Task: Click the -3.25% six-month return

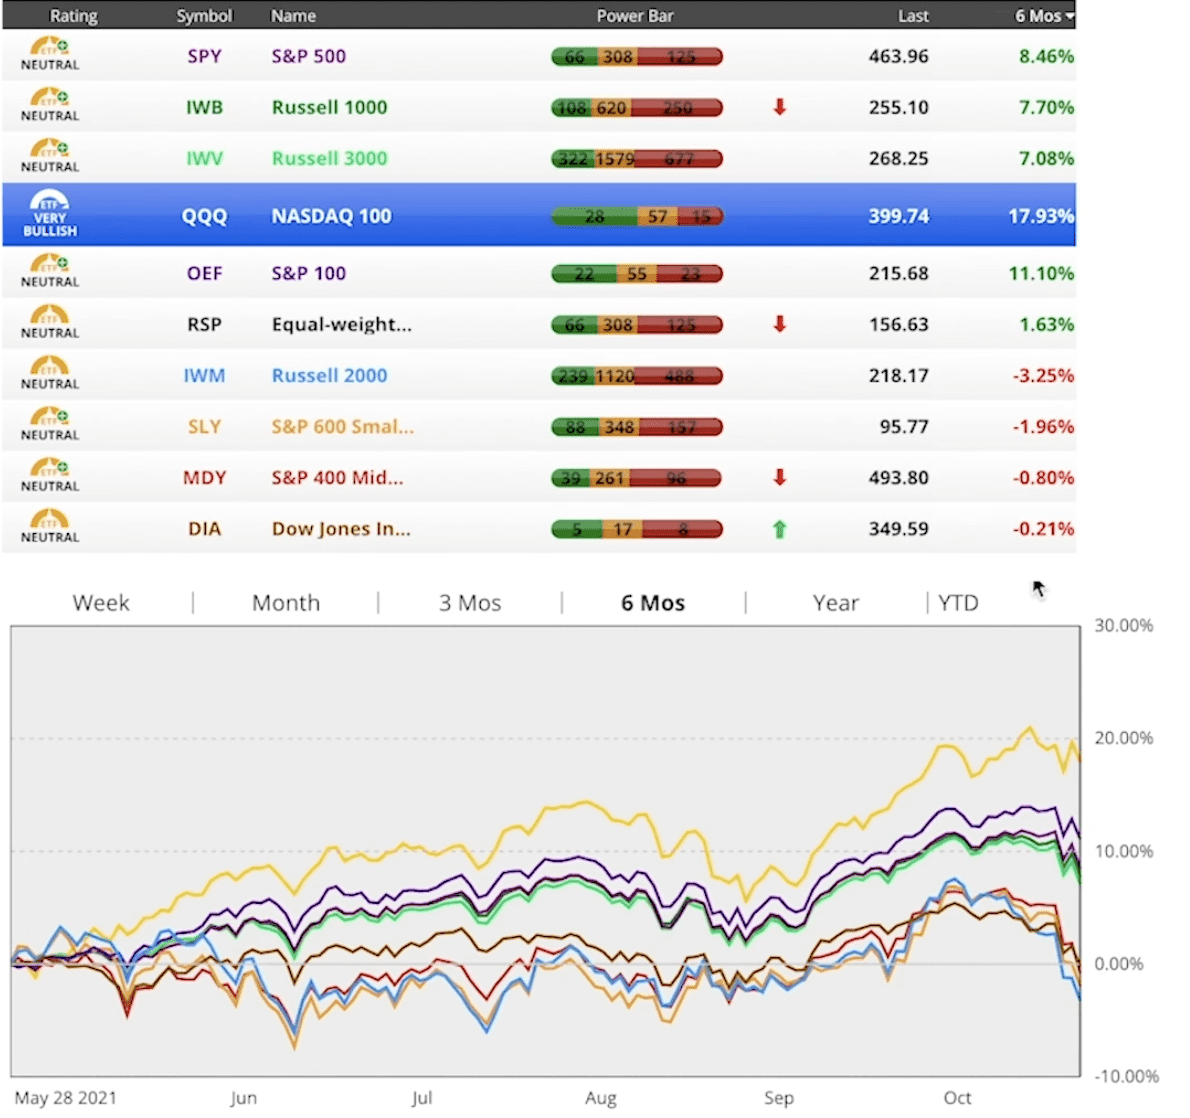Action: pyautogui.click(x=1043, y=376)
